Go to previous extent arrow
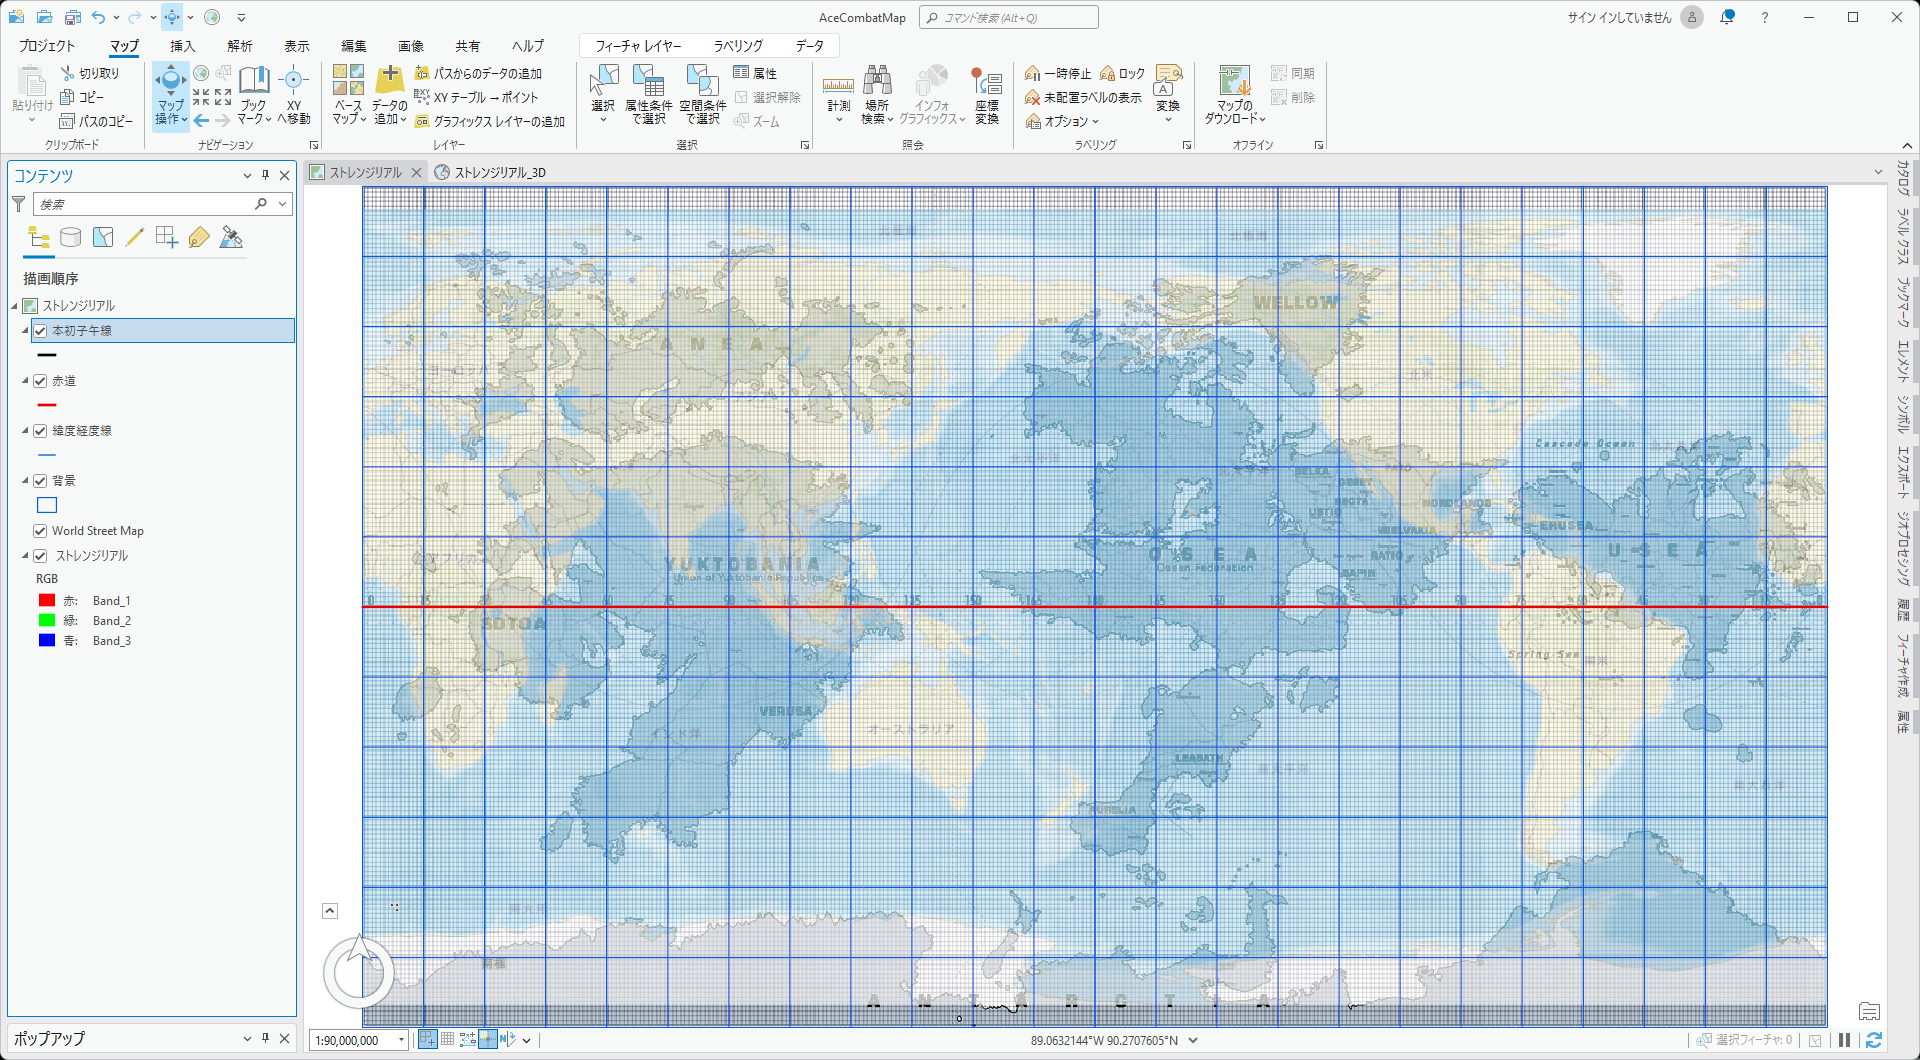The image size is (1920, 1060). click(201, 120)
